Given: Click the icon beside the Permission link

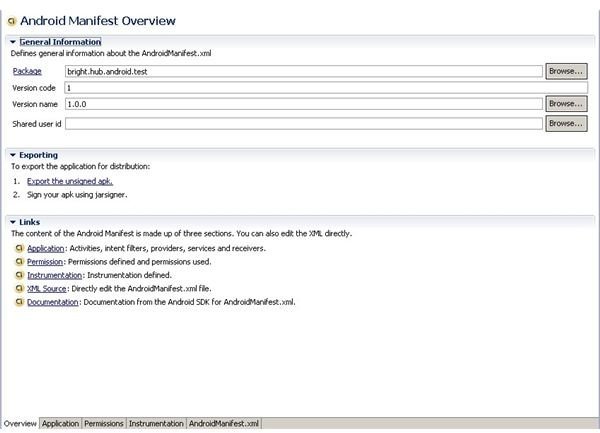Looking at the screenshot, I should (20, 262).
